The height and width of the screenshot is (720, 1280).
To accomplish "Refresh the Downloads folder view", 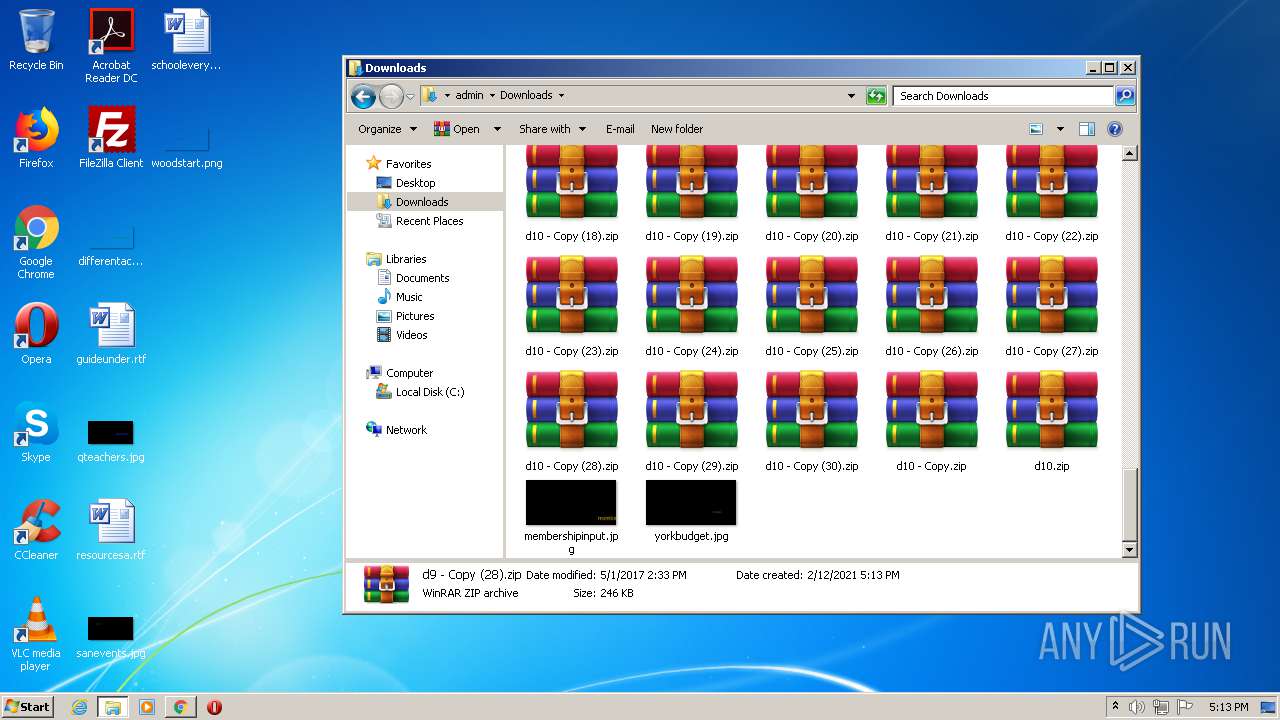I will 876,96.
